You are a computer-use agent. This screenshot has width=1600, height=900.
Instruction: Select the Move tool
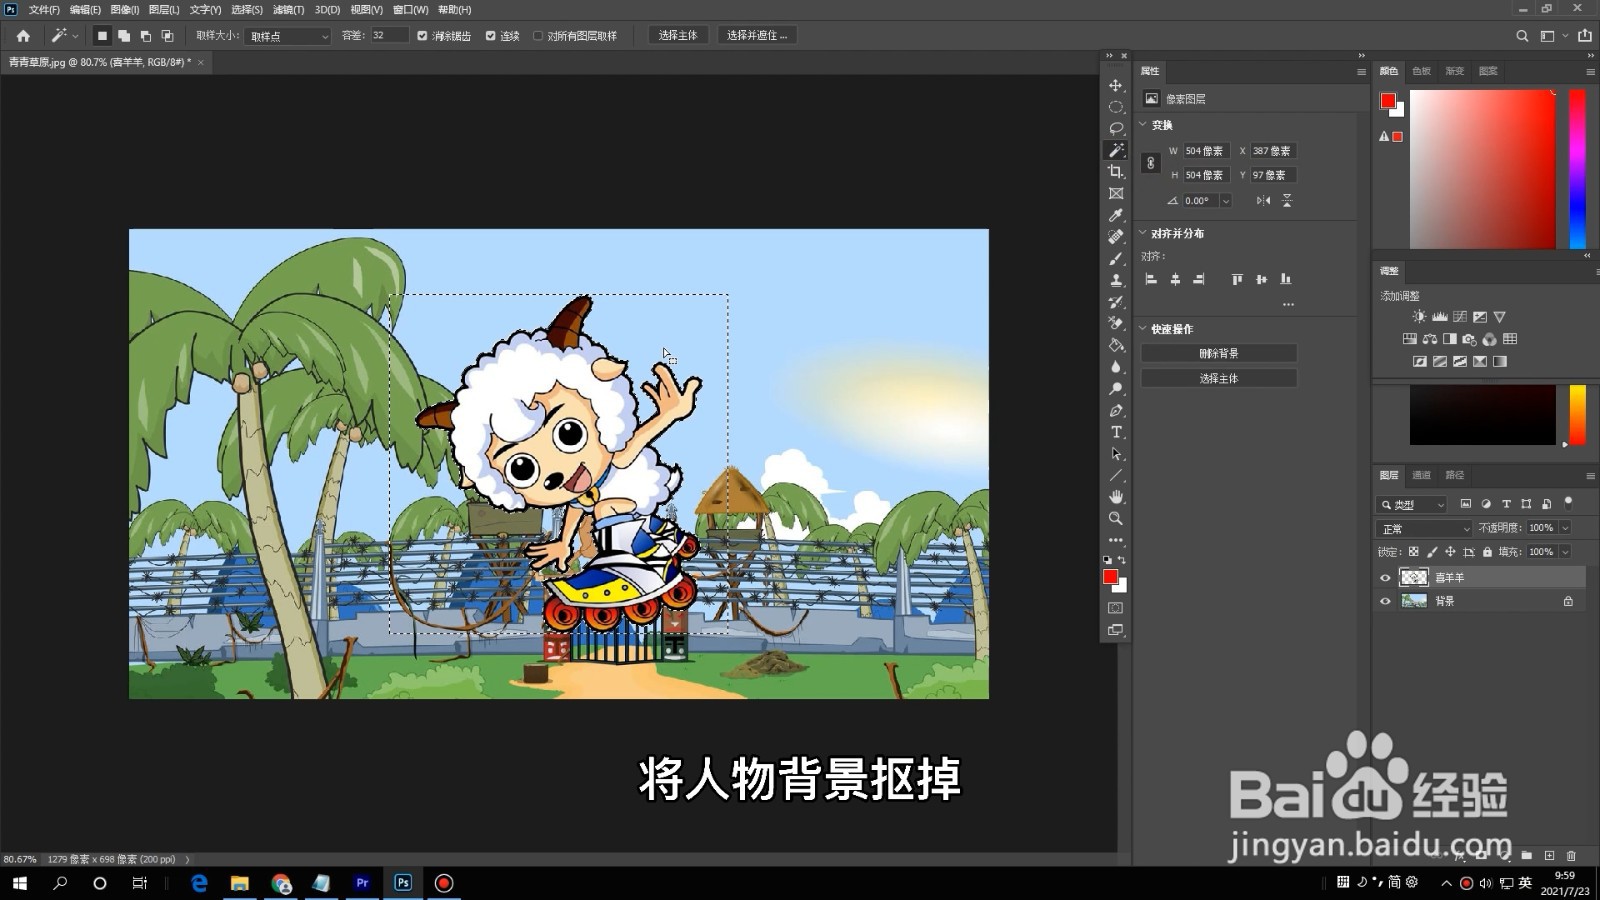1116,85
